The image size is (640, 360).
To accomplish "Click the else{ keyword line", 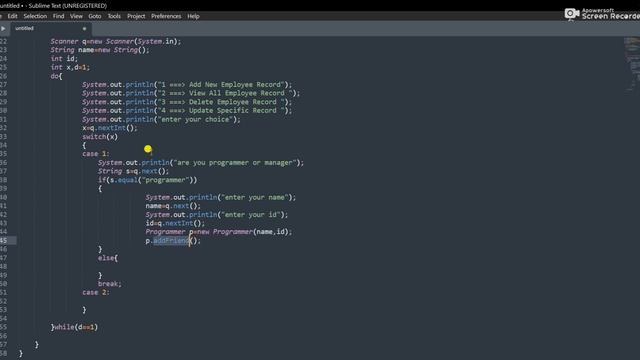I will click(108, 258).
